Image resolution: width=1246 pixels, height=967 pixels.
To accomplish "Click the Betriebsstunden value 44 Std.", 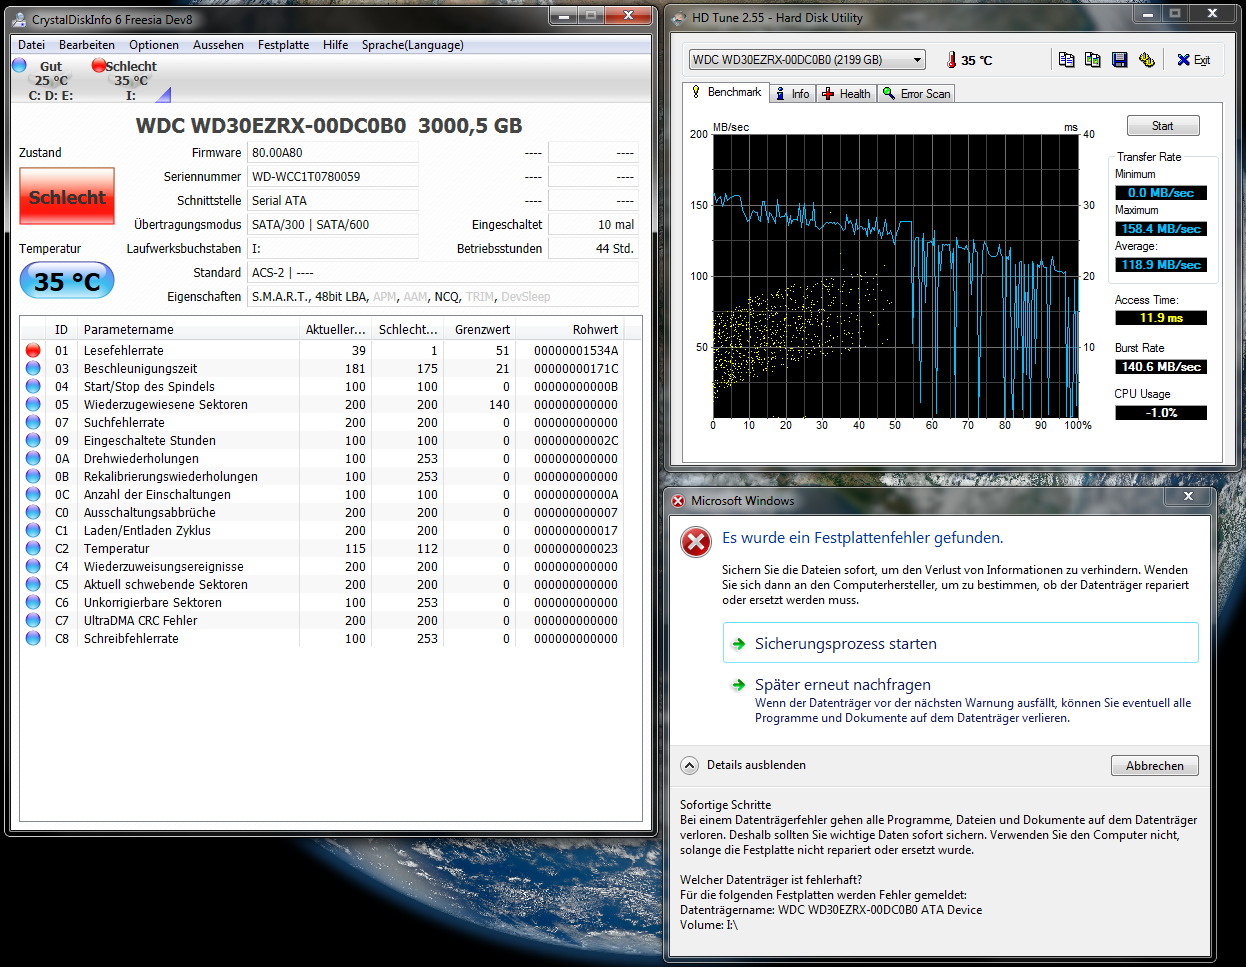I will (x=593, y=249).
